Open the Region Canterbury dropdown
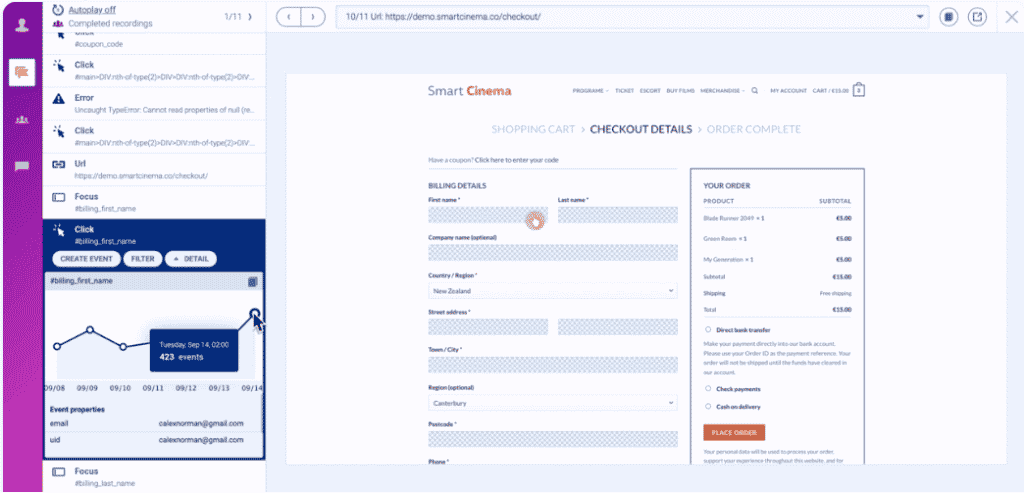 click(x=552, y=403)
